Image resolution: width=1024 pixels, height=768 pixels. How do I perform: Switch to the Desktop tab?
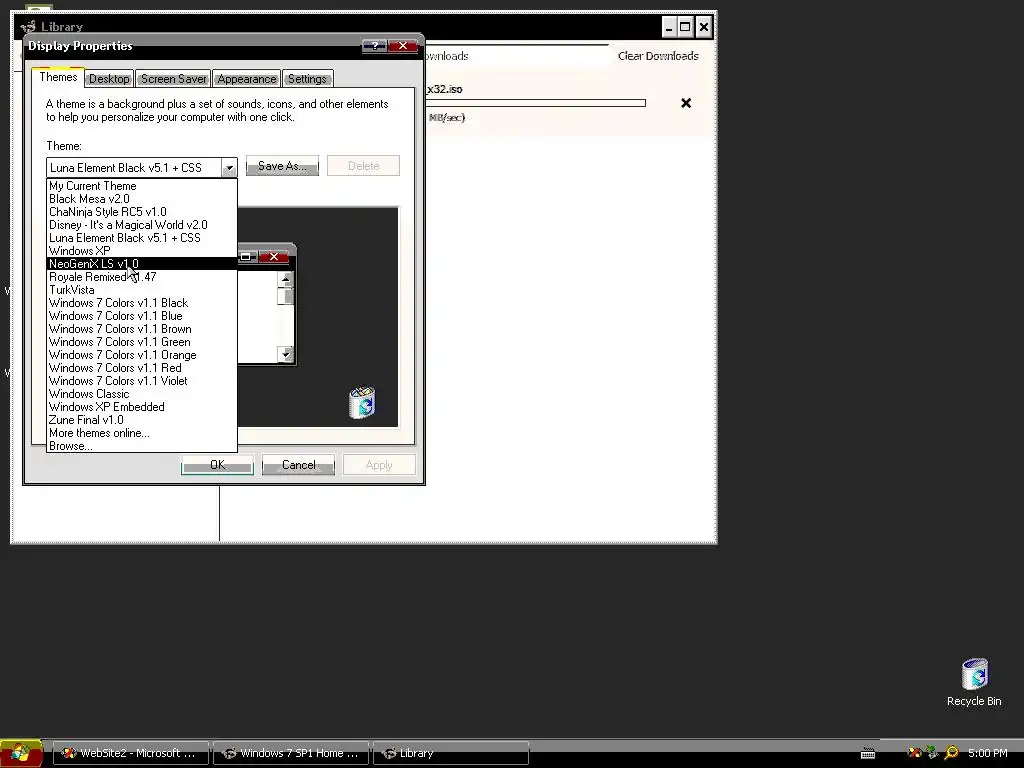pyautogui.click(x=109, y=79)
